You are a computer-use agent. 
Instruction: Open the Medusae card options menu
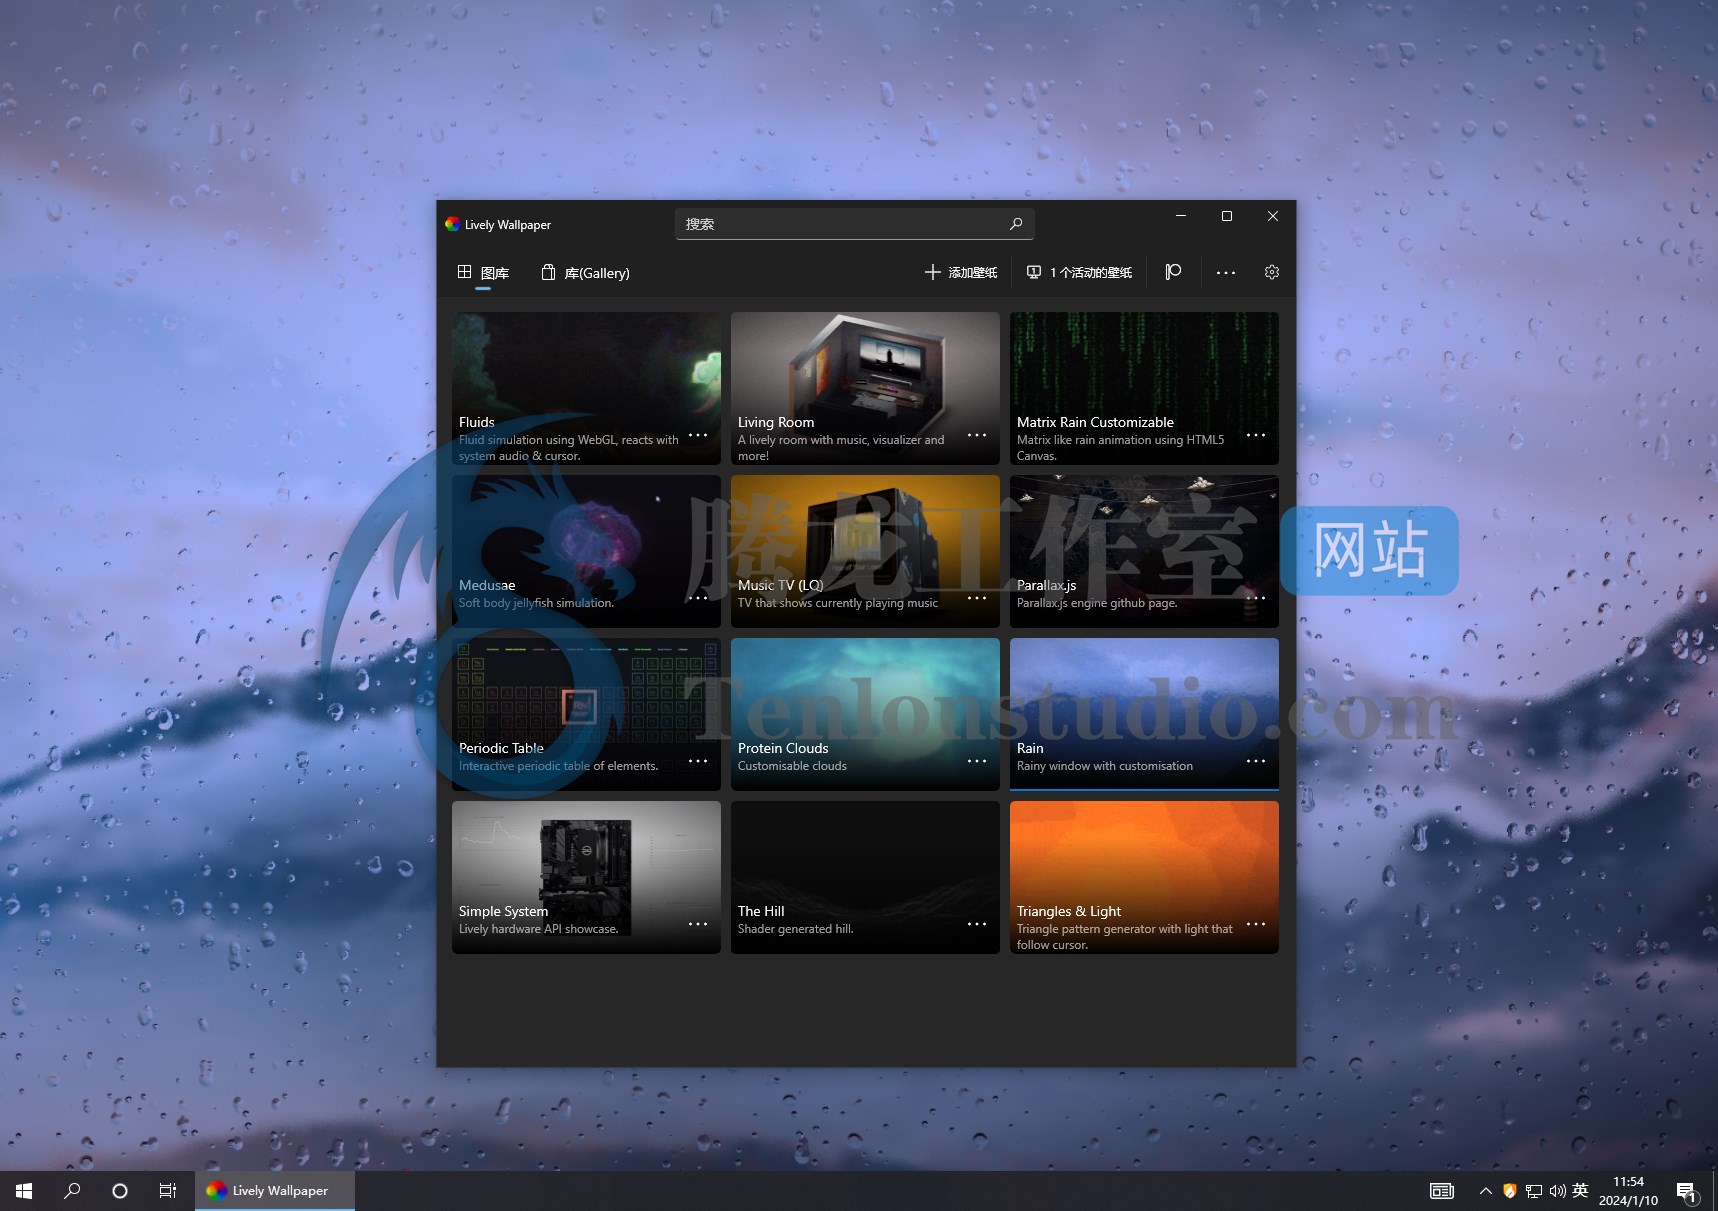tap(698, 599)
